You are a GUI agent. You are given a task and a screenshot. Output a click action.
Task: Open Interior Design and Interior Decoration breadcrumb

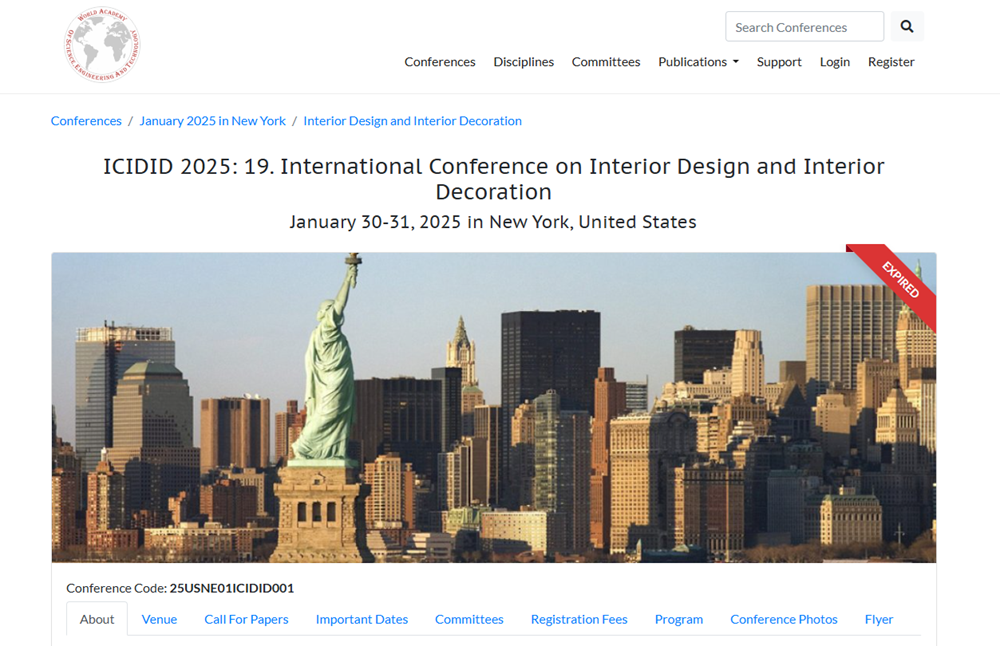412,121
